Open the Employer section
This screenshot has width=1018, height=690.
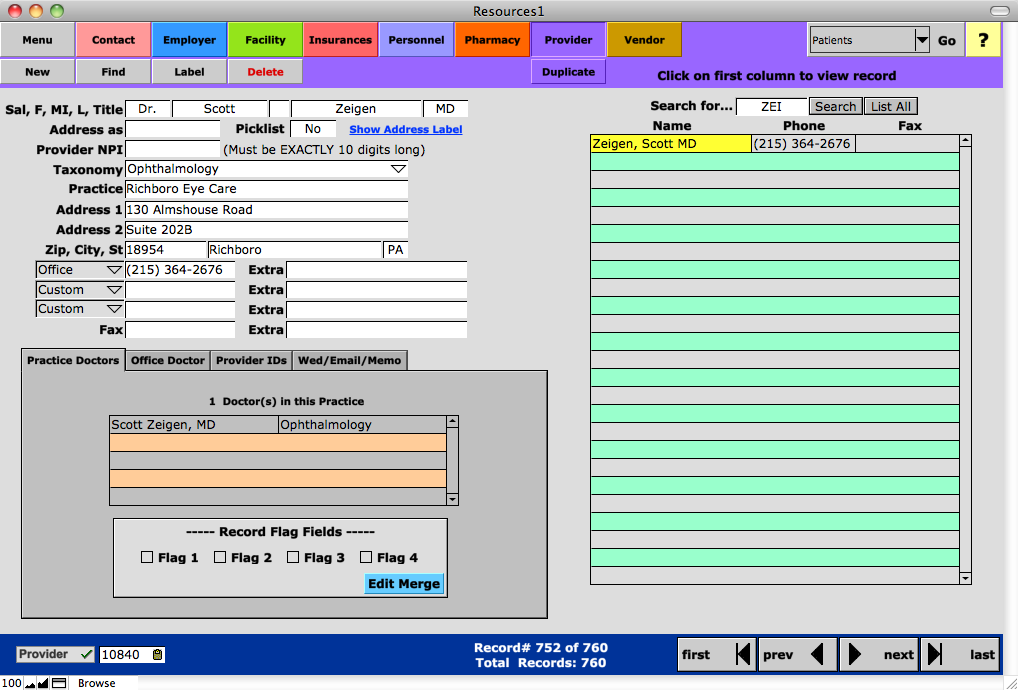click(189, 40)
